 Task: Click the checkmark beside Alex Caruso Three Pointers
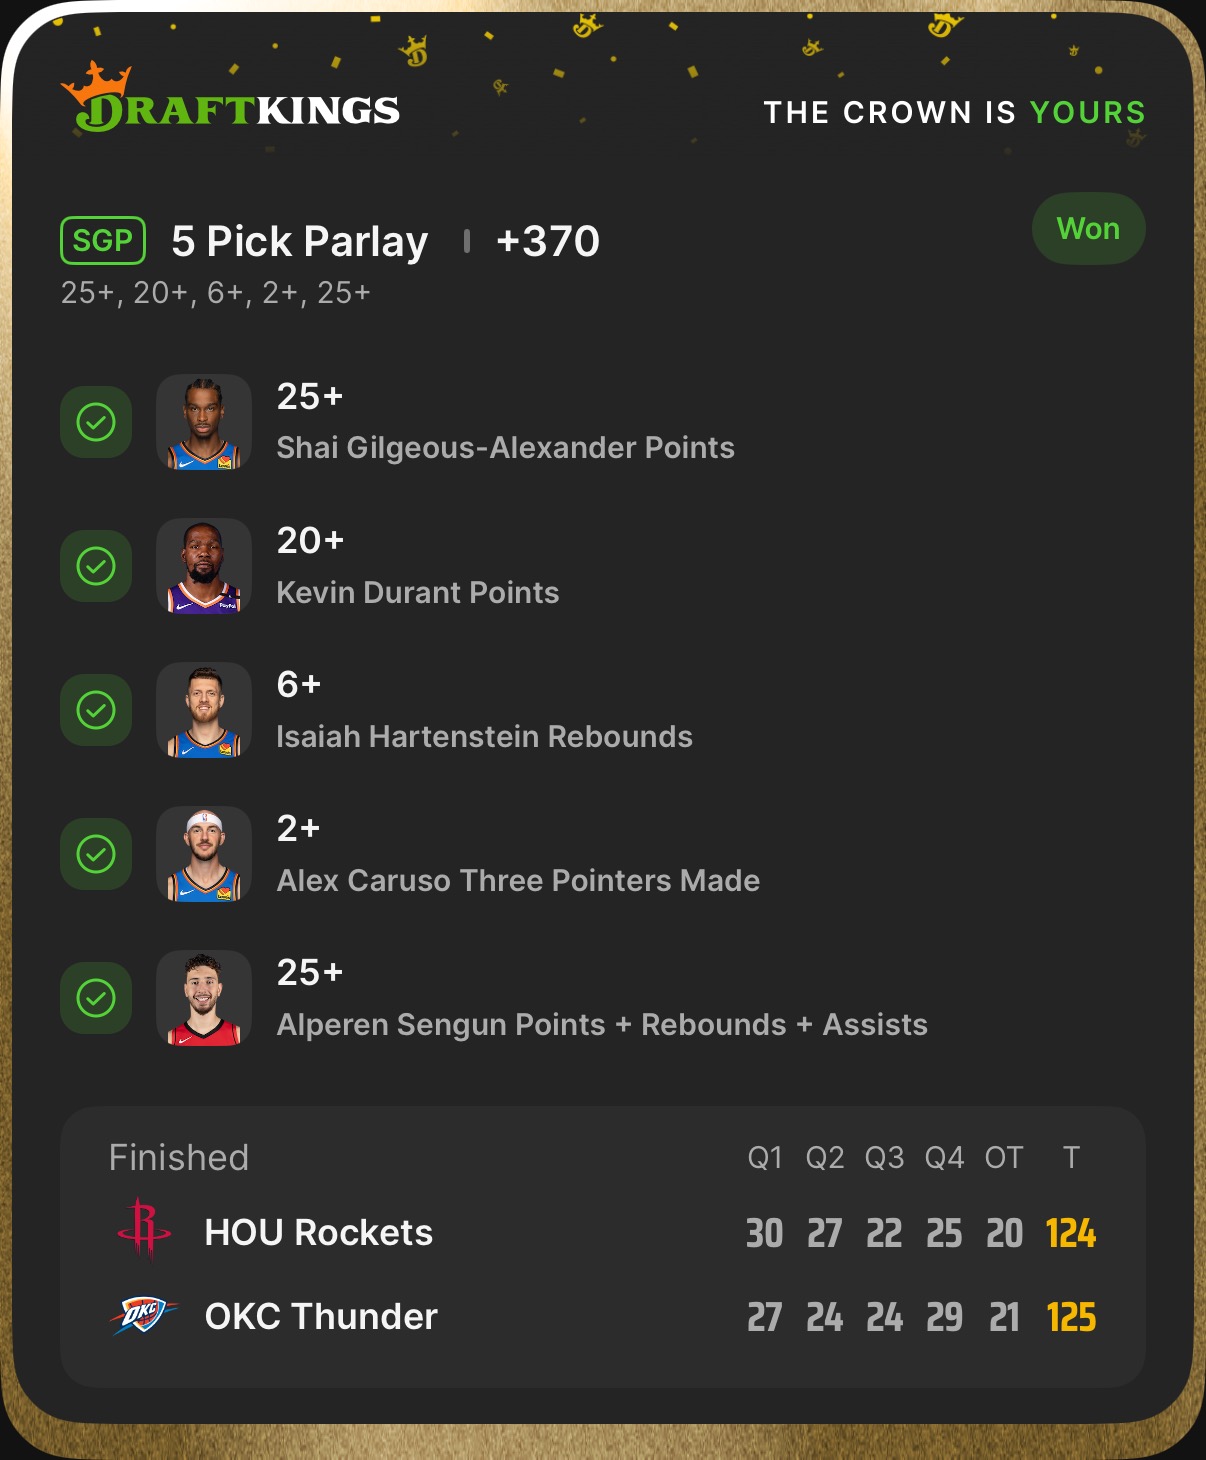tap(96, 854)
